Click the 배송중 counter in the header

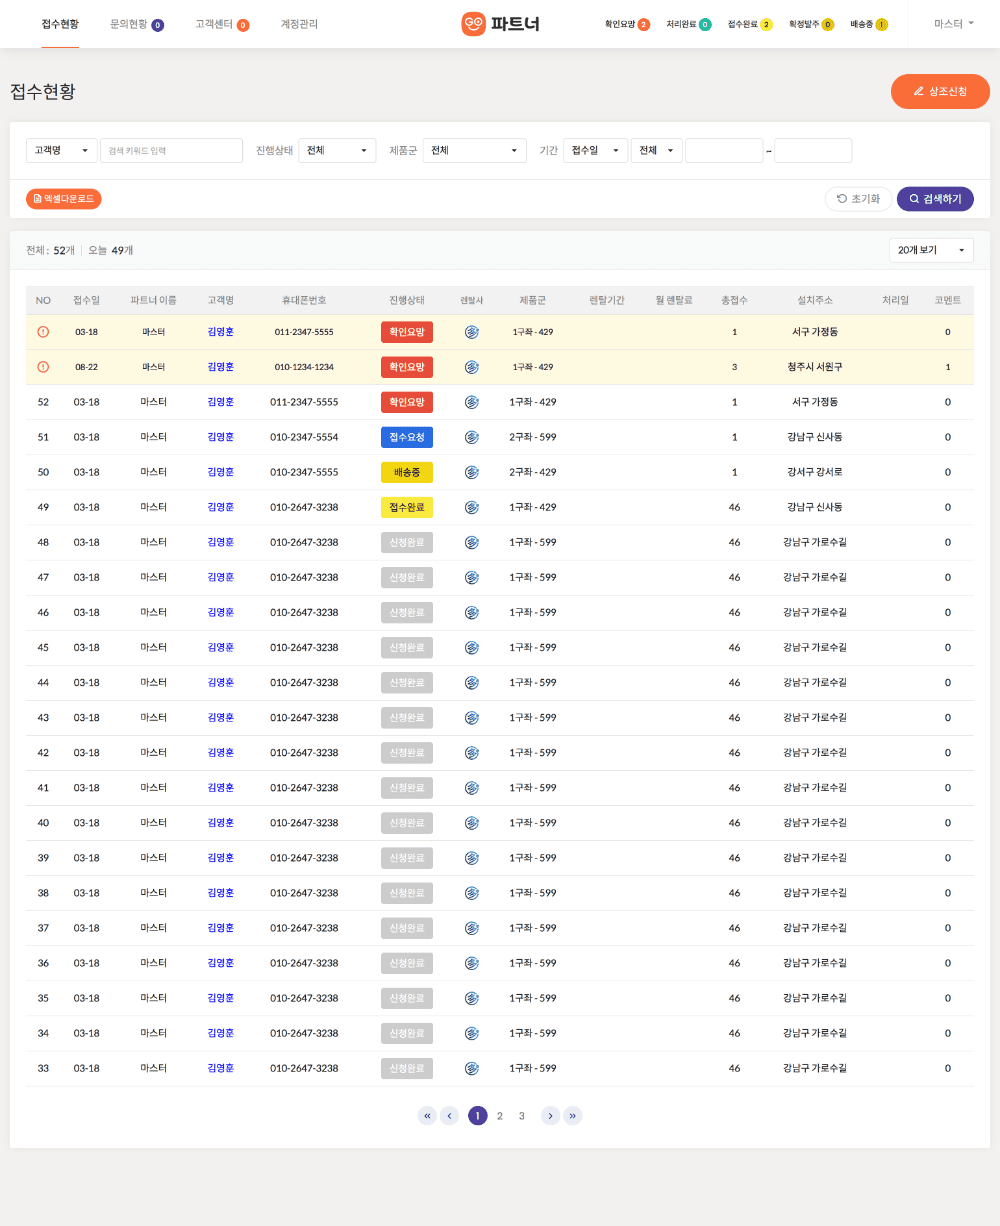[x=869, y=24]
